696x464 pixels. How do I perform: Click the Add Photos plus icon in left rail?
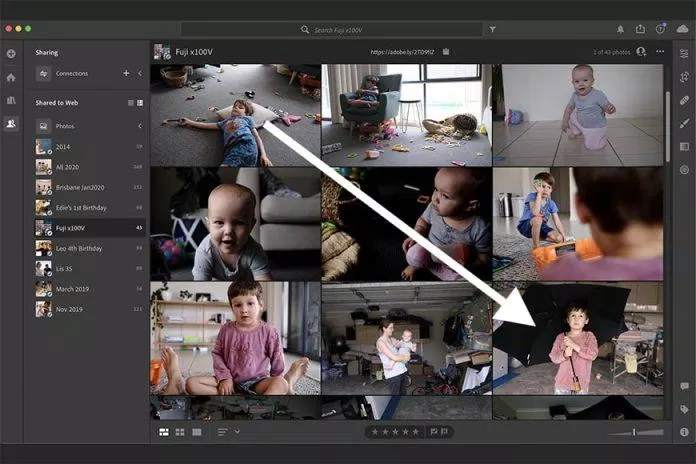pyautogui.click(x=11, y=54)
